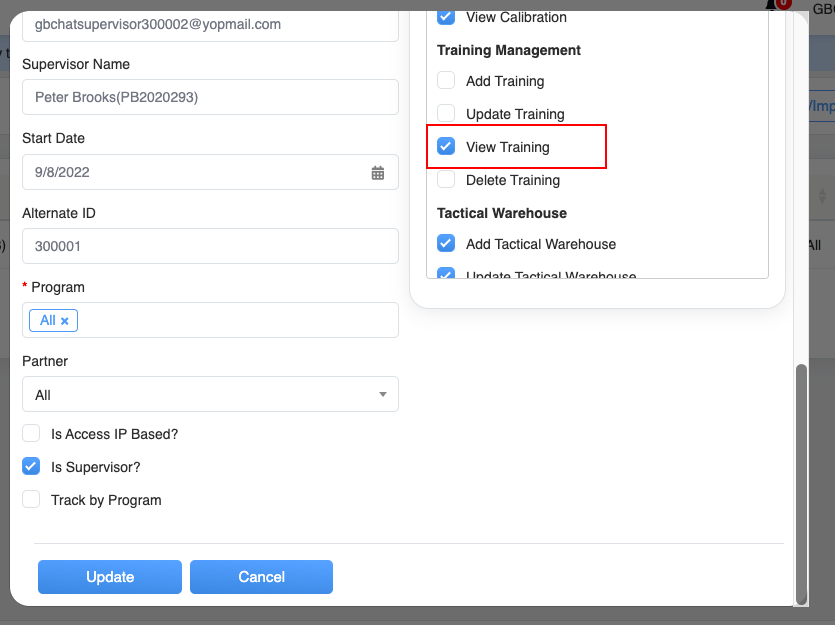The image size is (835, 625).
Task: Check the Update Training permission
Action: click(446, 114)
